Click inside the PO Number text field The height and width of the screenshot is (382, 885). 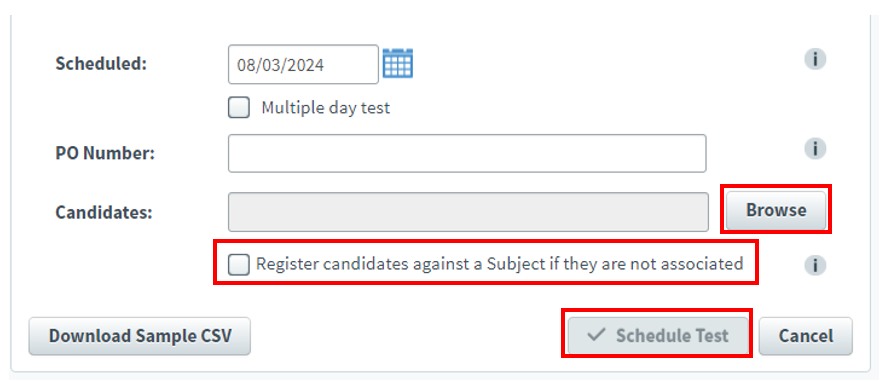click(467, 153)
